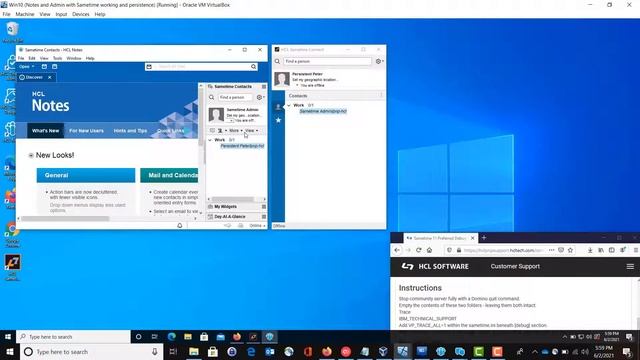640x360 pixels.
Task: Open the Open dropdown in HCL Notes toolbar
Action: 27,67
